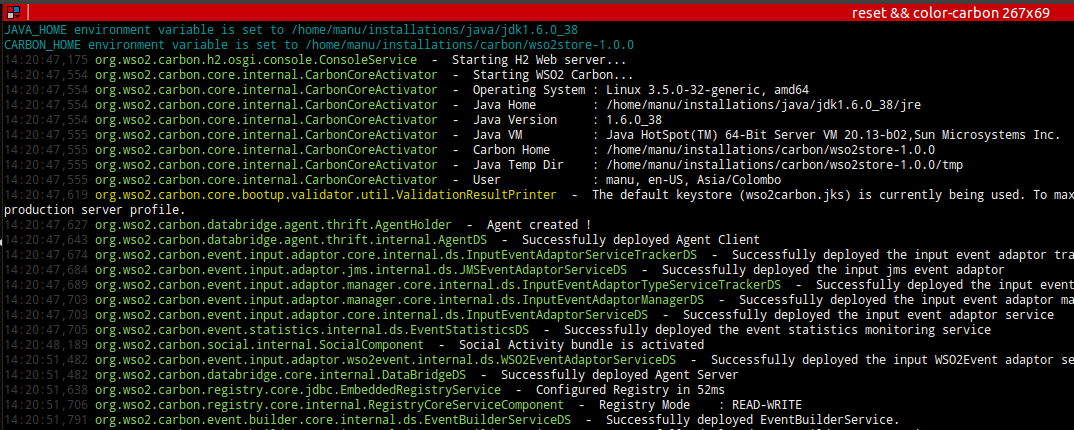Click 'Social Activity bundle is activated' message
1074x430 pixels.
581,346
